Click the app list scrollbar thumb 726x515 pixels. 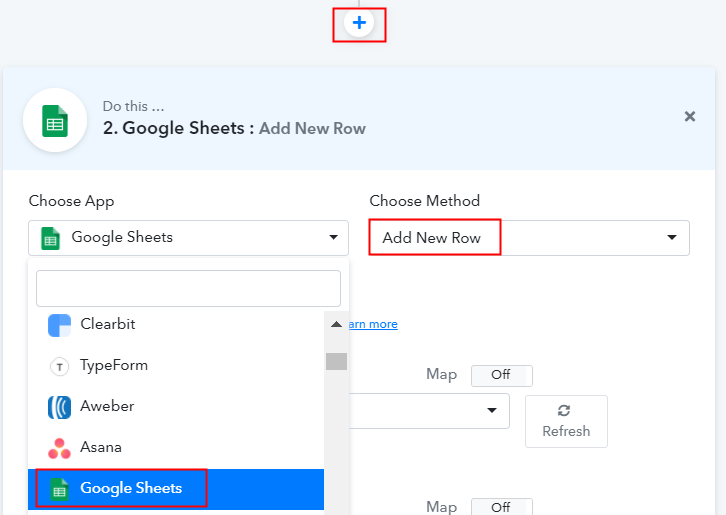(336, 361)
